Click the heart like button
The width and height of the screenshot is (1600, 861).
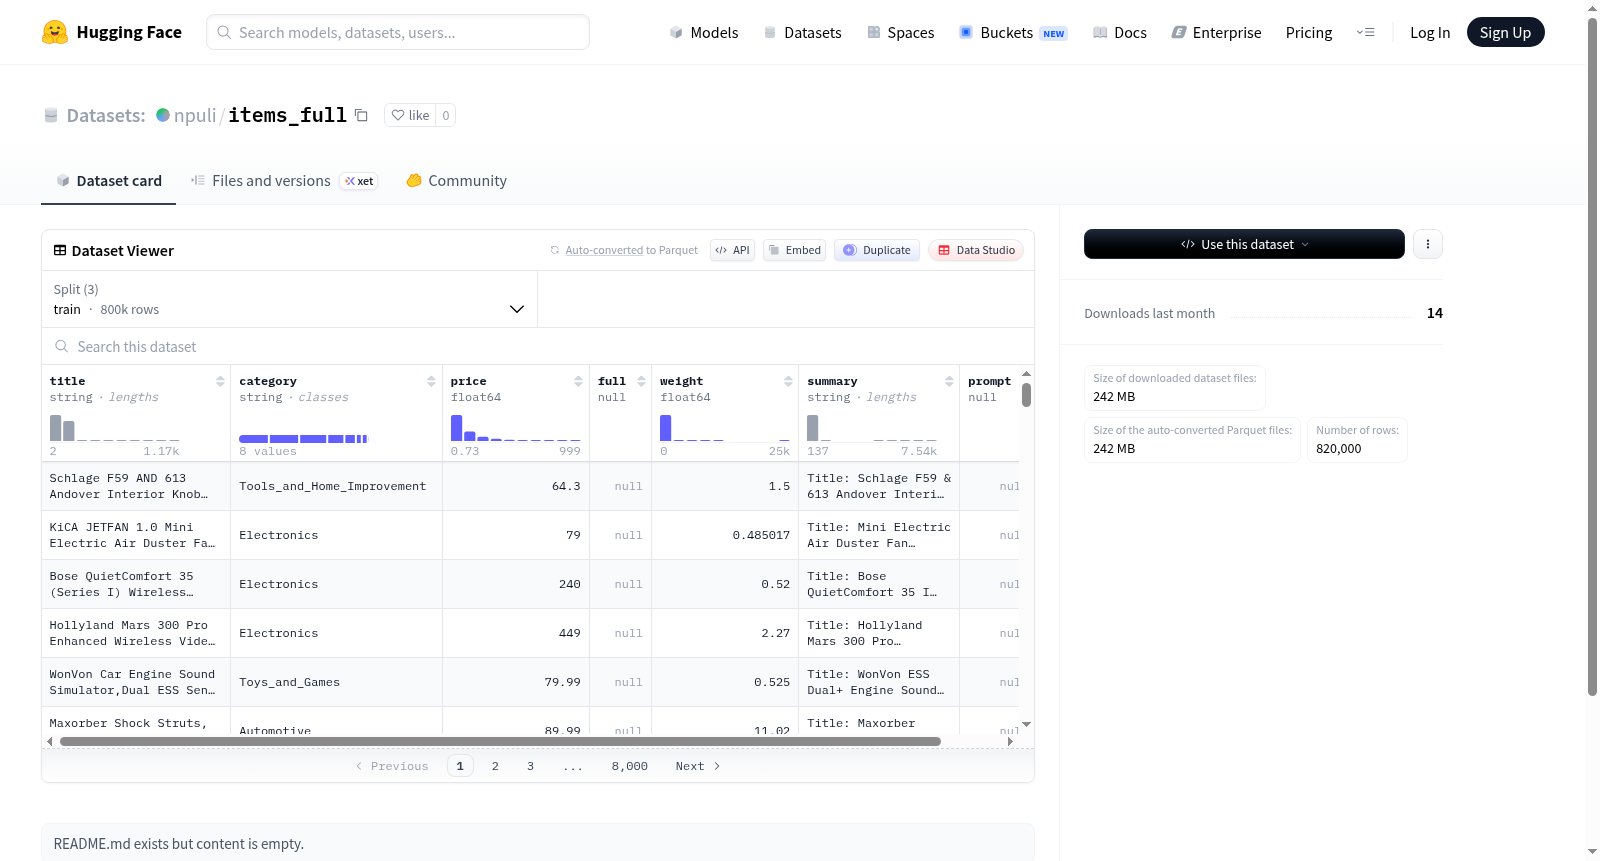(x=410, y=115)
